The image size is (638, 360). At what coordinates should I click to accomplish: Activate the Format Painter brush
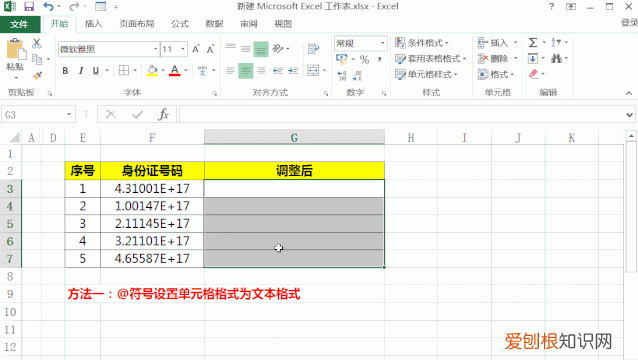37,76
